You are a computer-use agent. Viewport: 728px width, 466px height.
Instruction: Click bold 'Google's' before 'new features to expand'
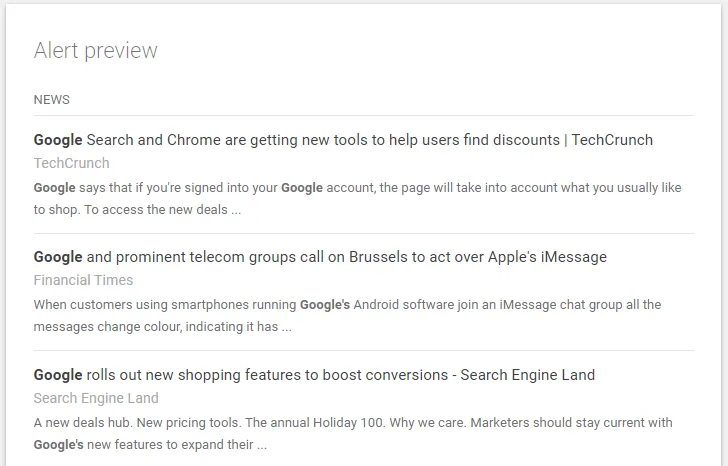click(x=58, y=444)
